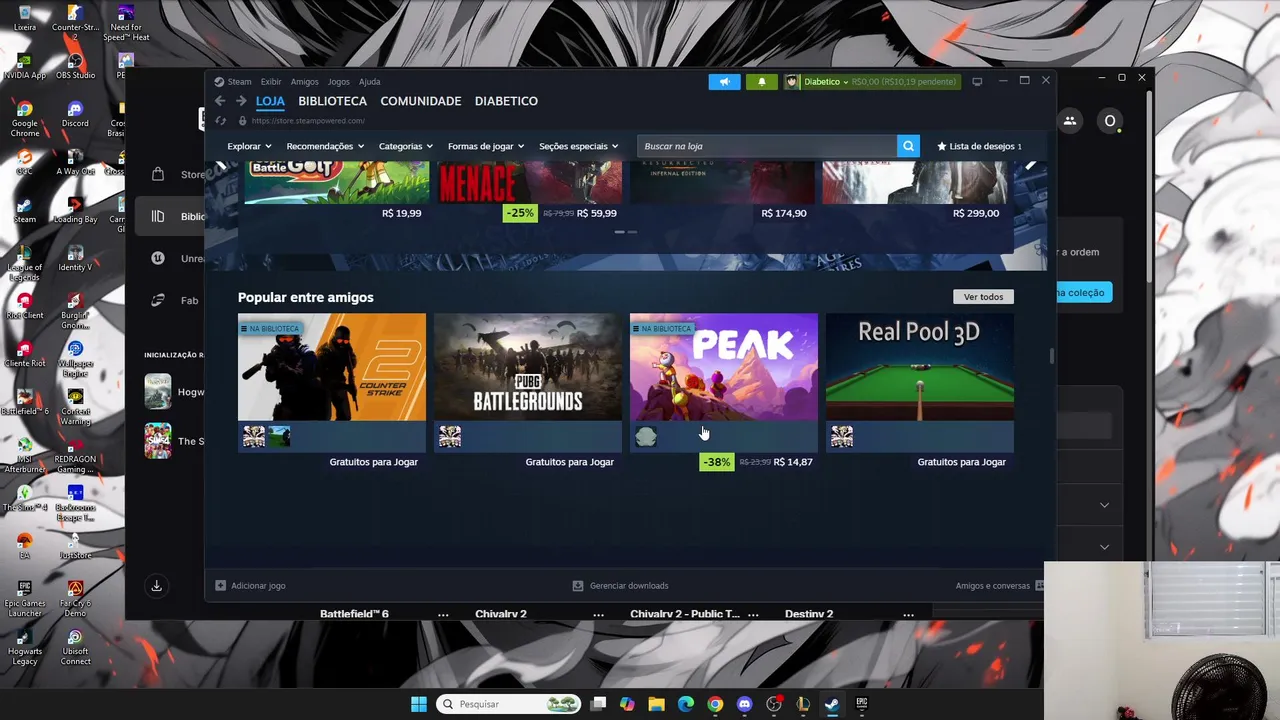Image resolution: width=1280 pixels, height=720 pixels.
Task: Click the Windows Start button
Action: click(x=419, y=704)
